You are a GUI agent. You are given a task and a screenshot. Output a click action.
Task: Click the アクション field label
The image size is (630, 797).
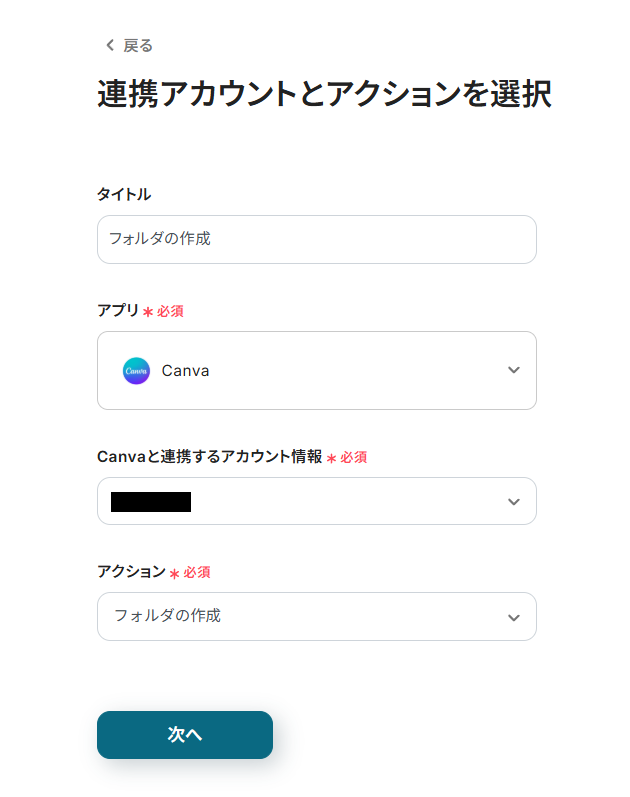pos(131,571)
